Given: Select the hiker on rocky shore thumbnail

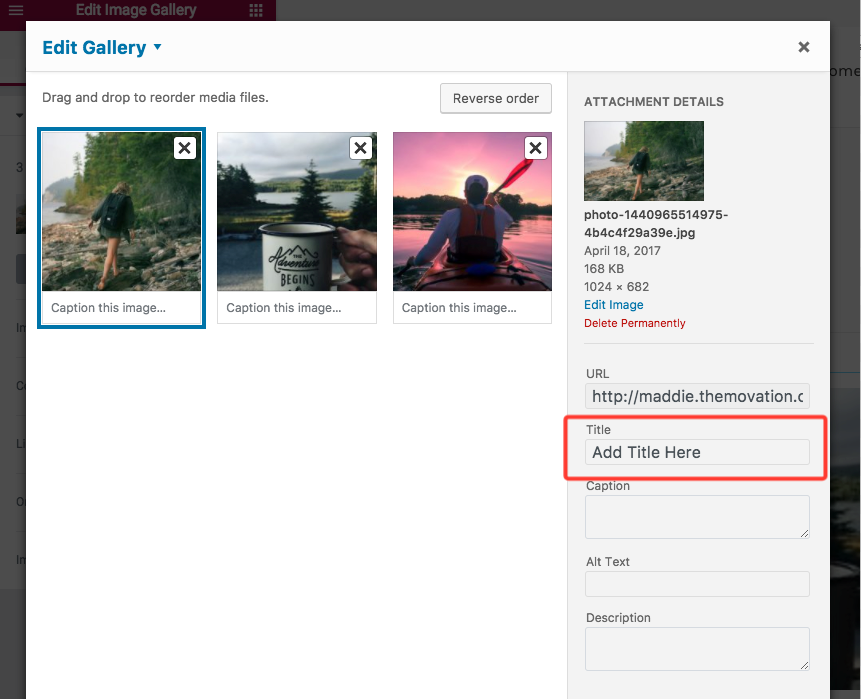Looking at the screenshot, I should [121, 211].
